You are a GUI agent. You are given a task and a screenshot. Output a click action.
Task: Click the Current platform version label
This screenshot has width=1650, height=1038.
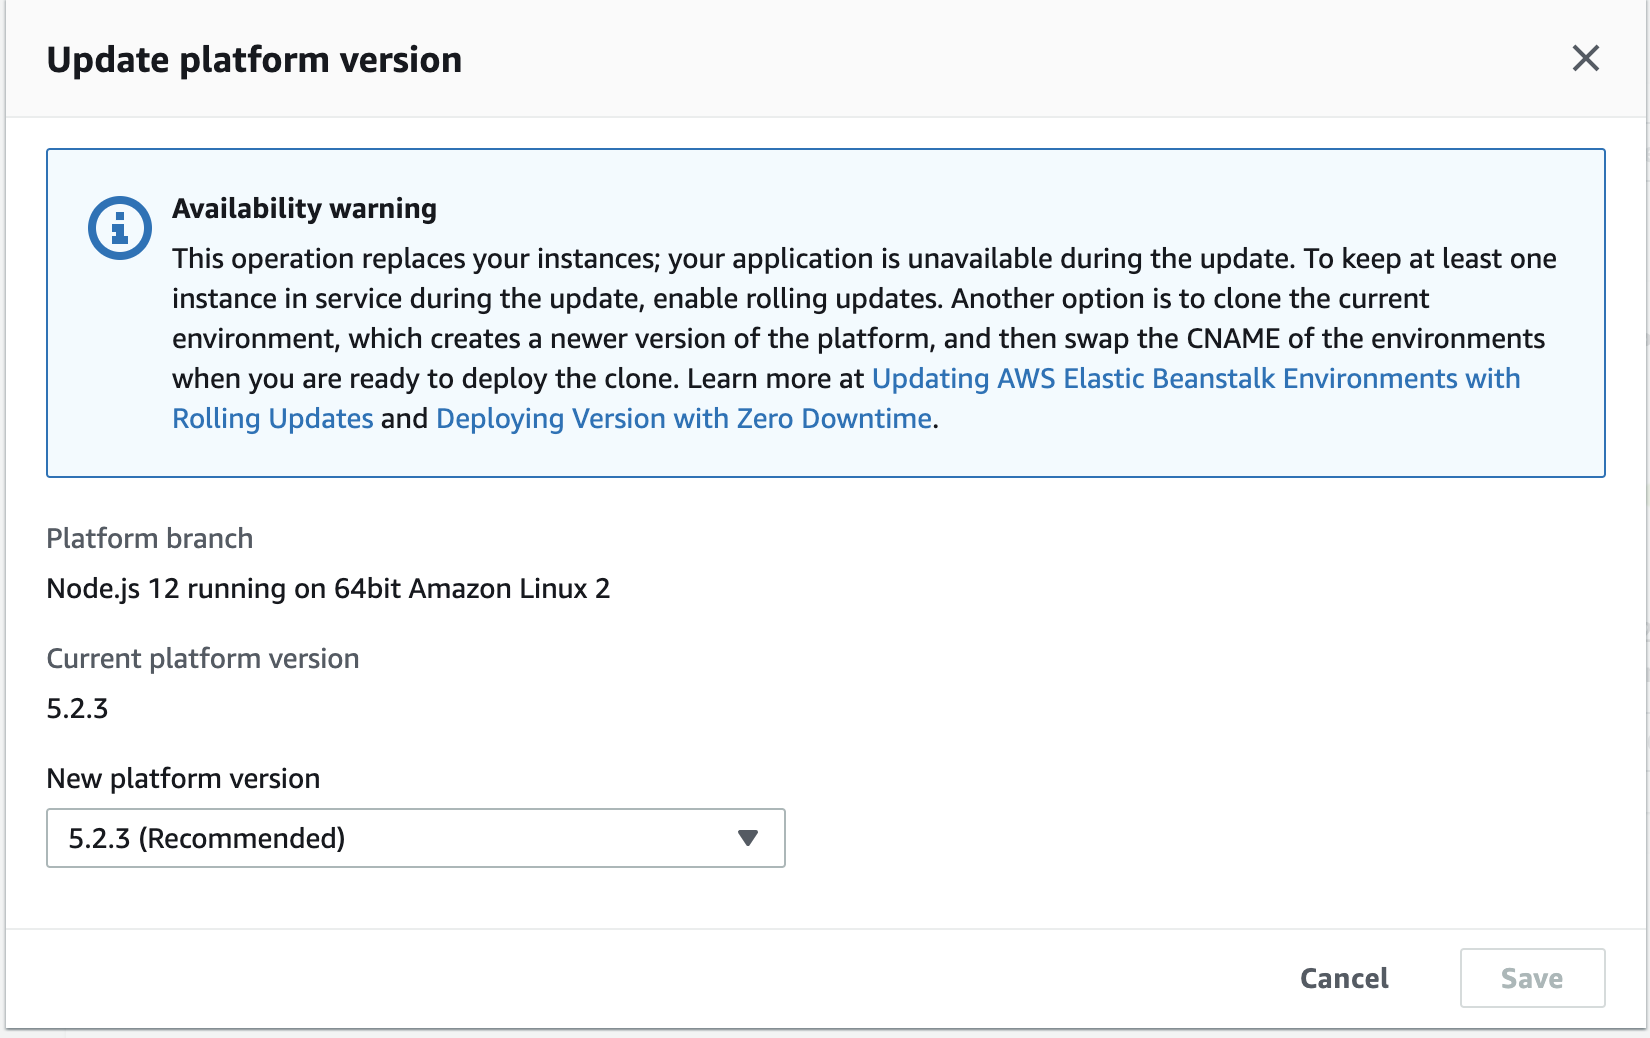coord(202,658)
